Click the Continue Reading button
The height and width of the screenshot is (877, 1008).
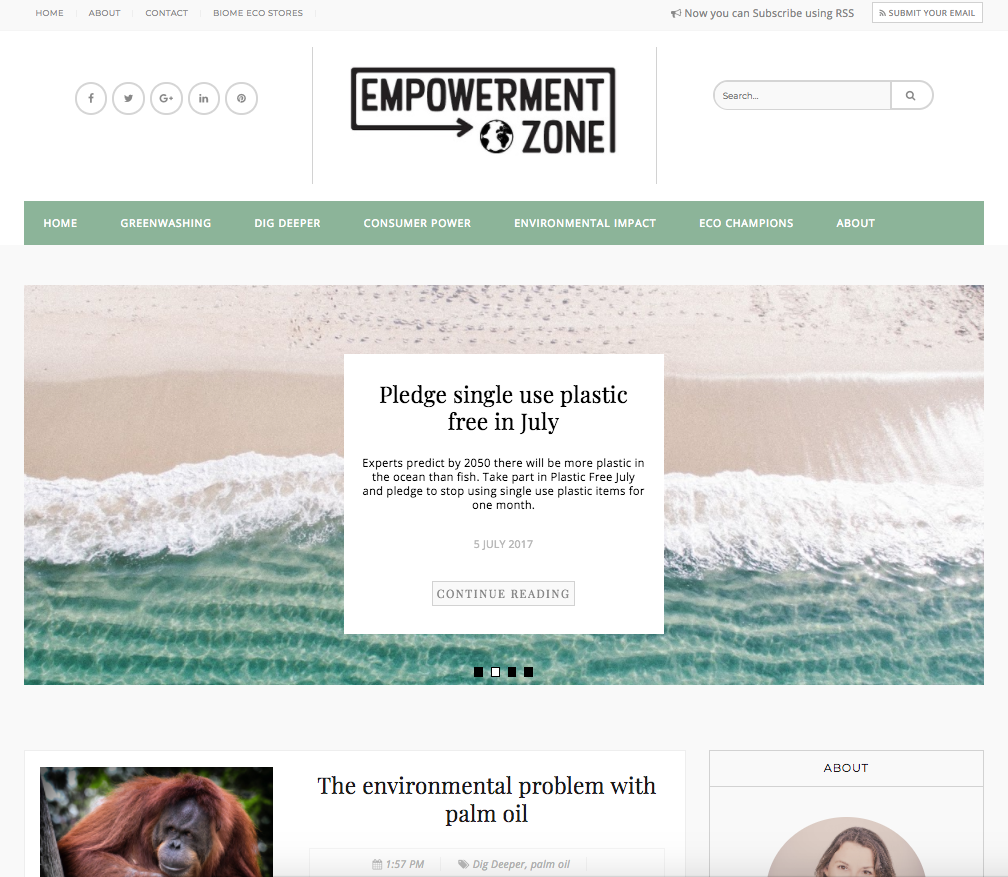[503, 593]
